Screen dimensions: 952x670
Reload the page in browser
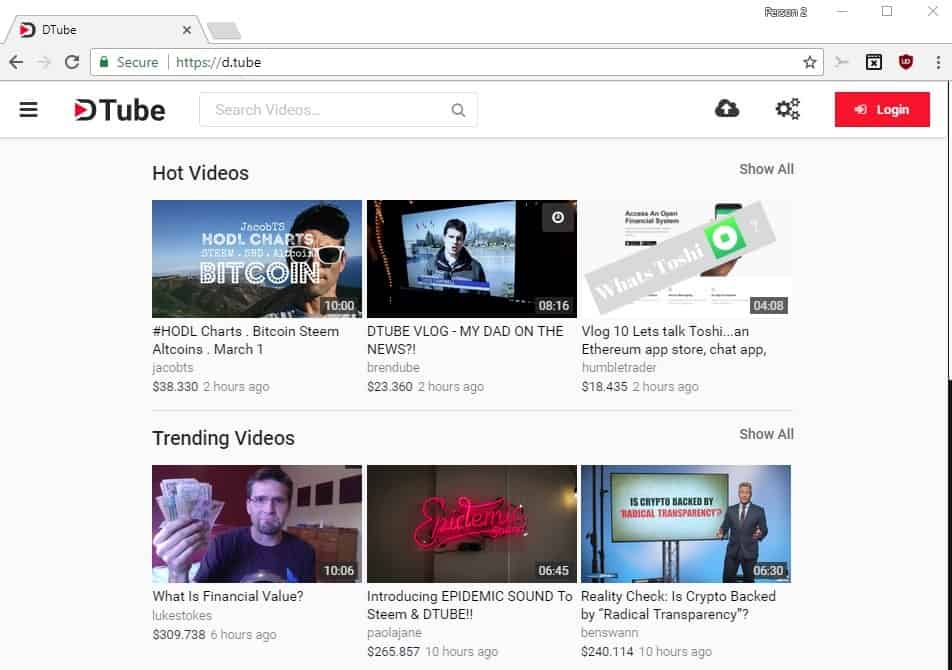72,62
